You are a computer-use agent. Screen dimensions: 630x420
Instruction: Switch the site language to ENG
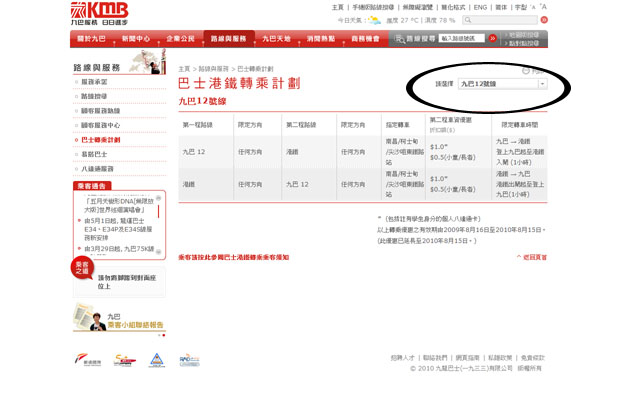click(480, 7)
